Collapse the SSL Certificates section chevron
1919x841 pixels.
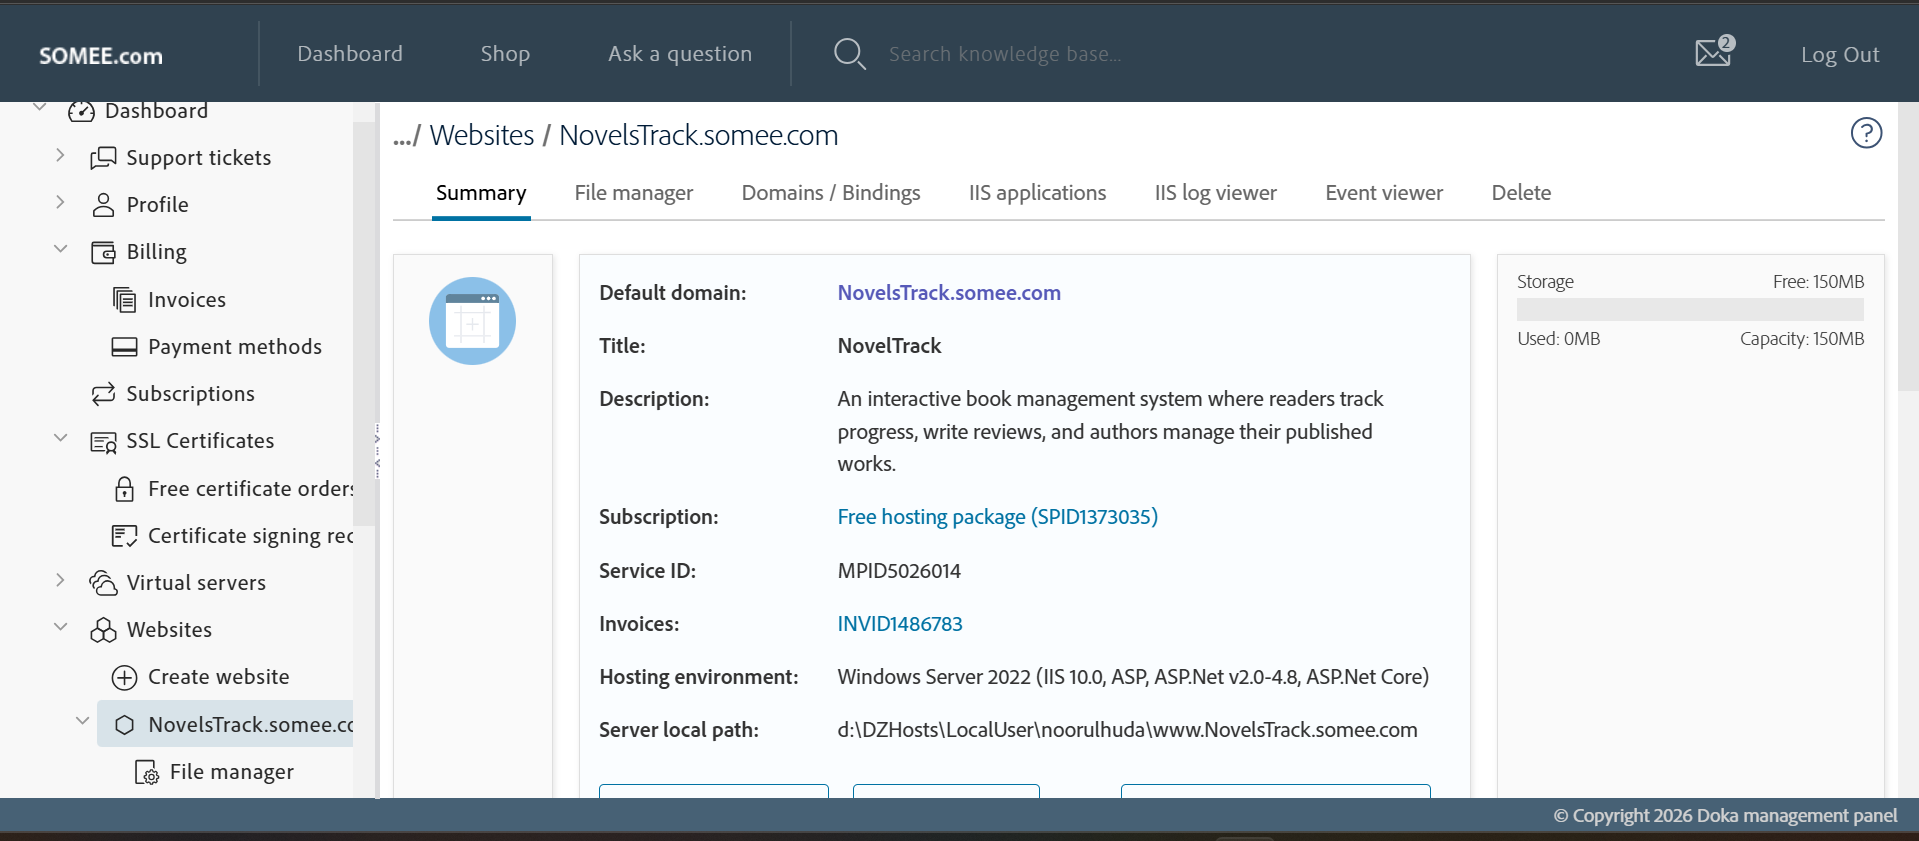tap(60, 439)
